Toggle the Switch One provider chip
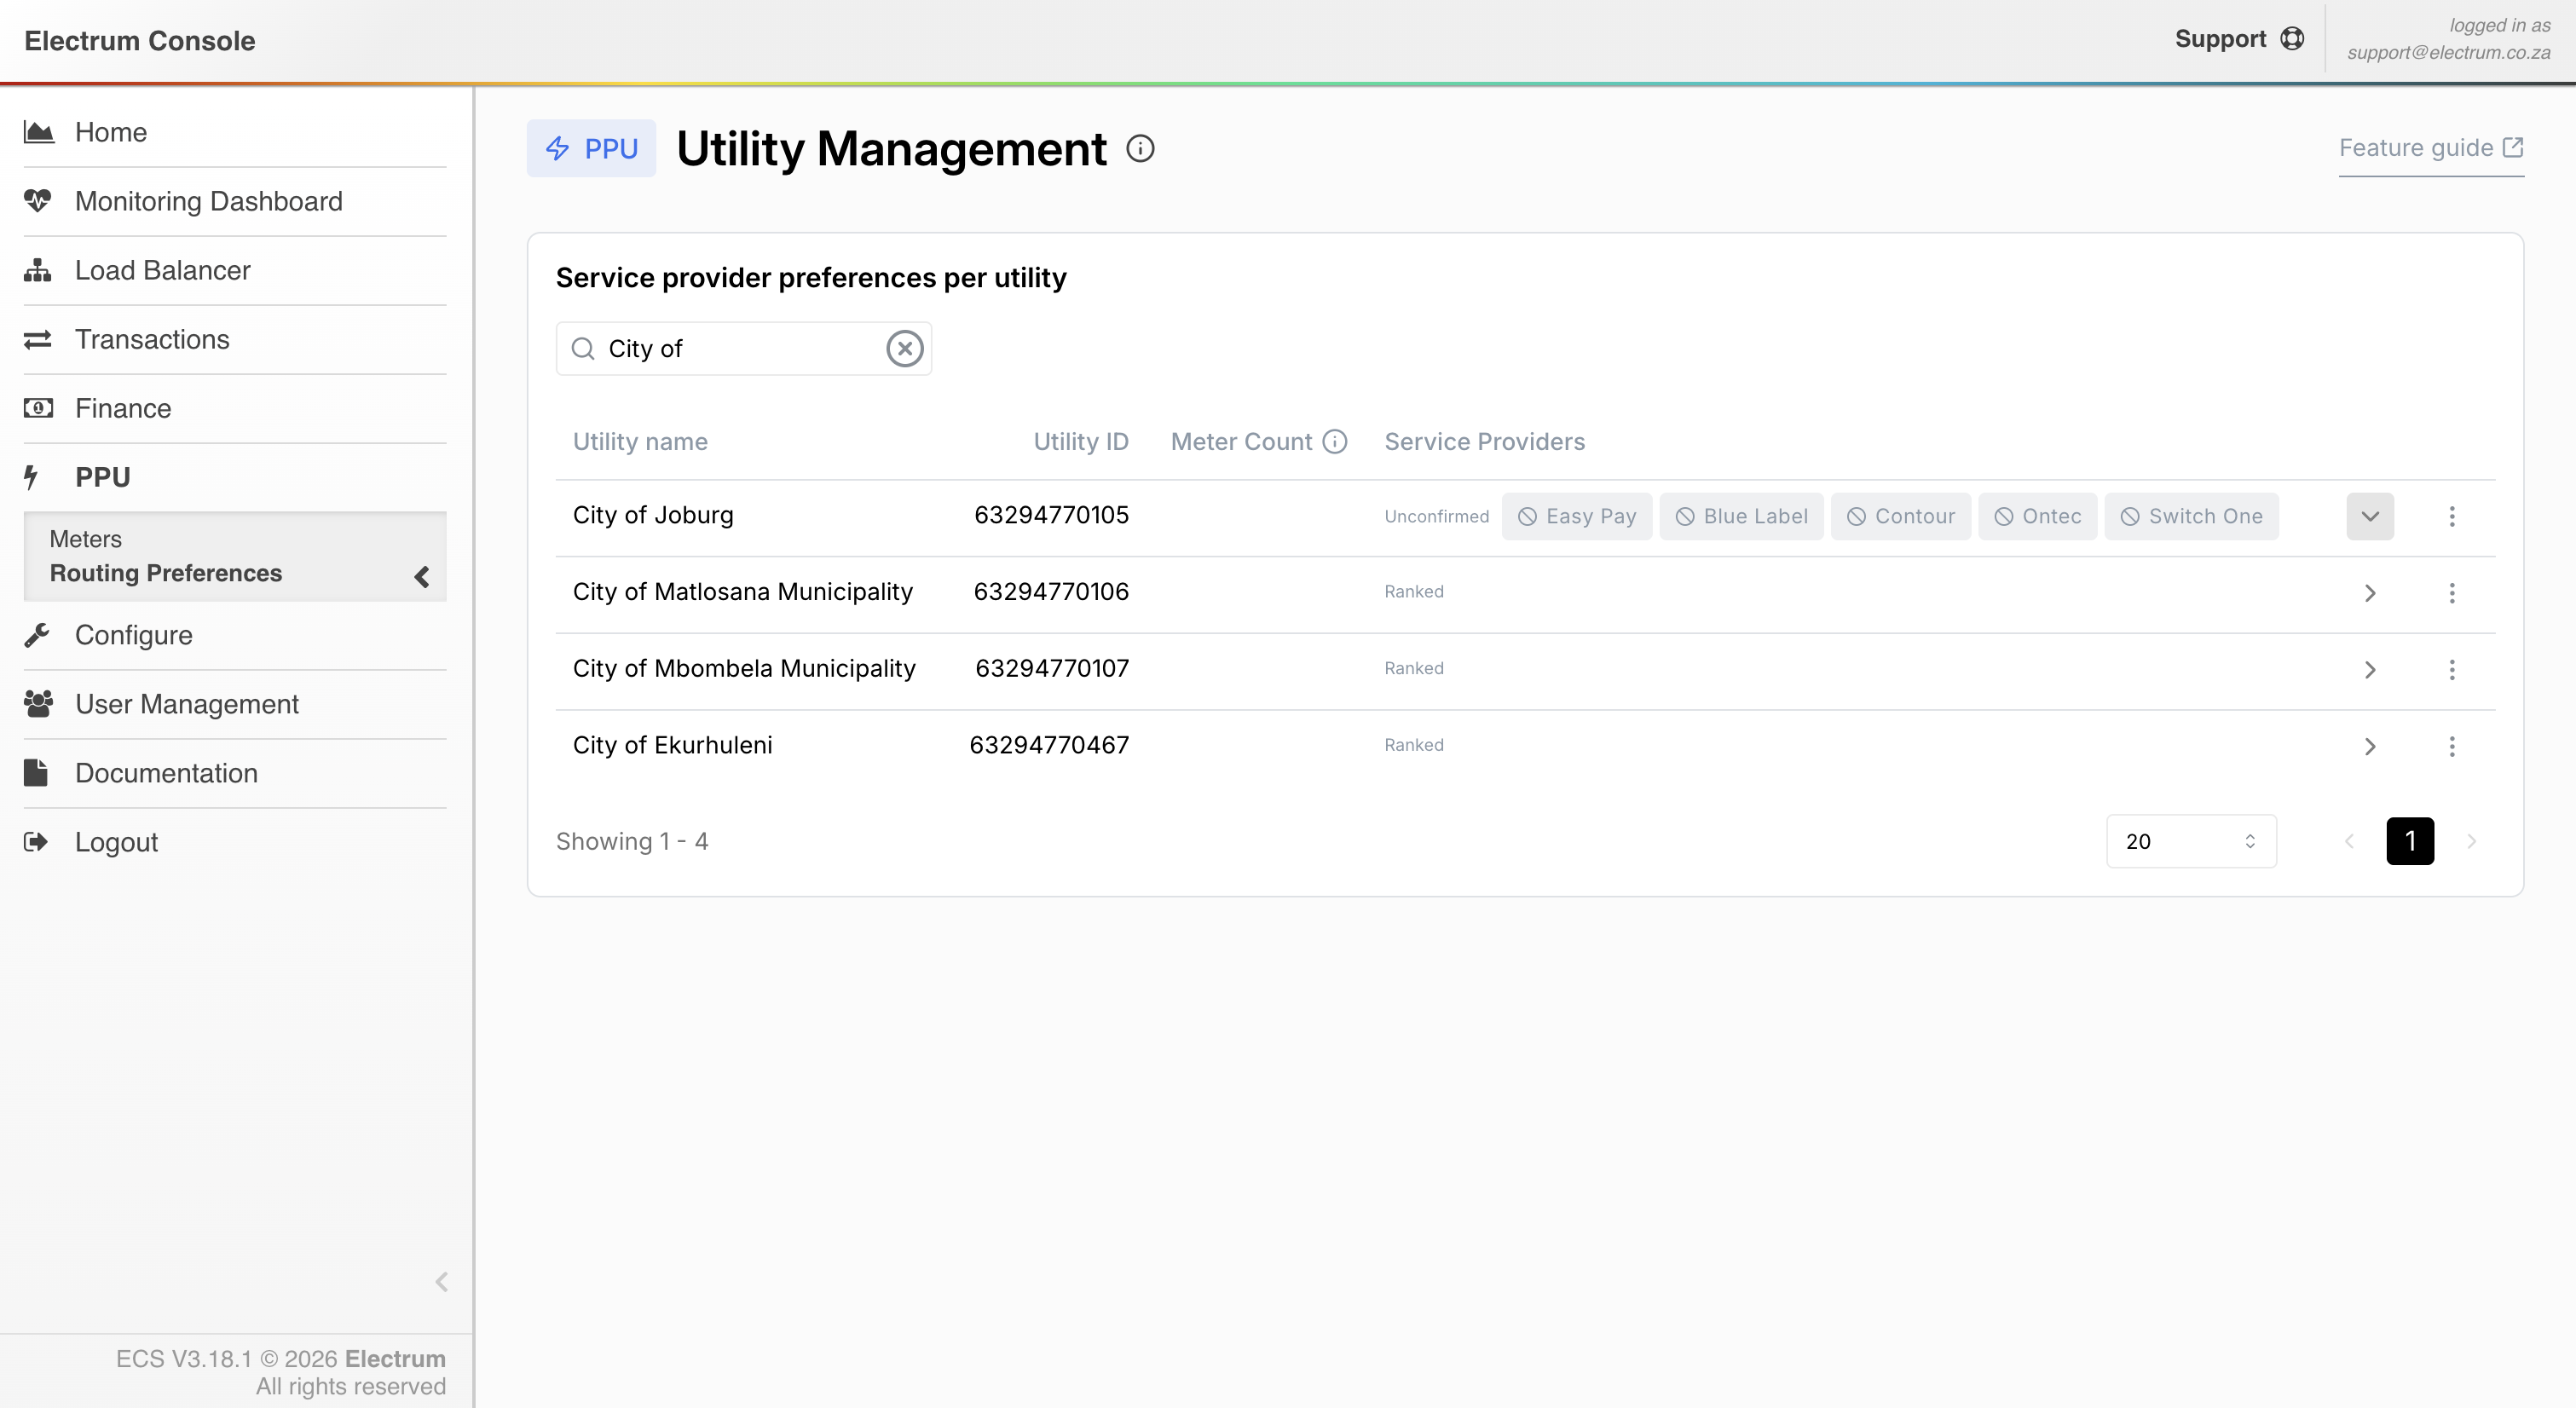The height and width of the screenshot is (1408, 2576). click(2191, 516)
